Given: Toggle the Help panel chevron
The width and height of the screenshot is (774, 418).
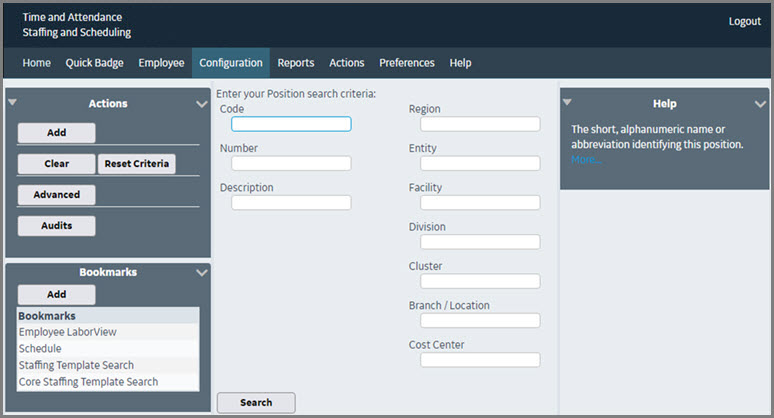Looking at the screenshot, I should (760, 103).
